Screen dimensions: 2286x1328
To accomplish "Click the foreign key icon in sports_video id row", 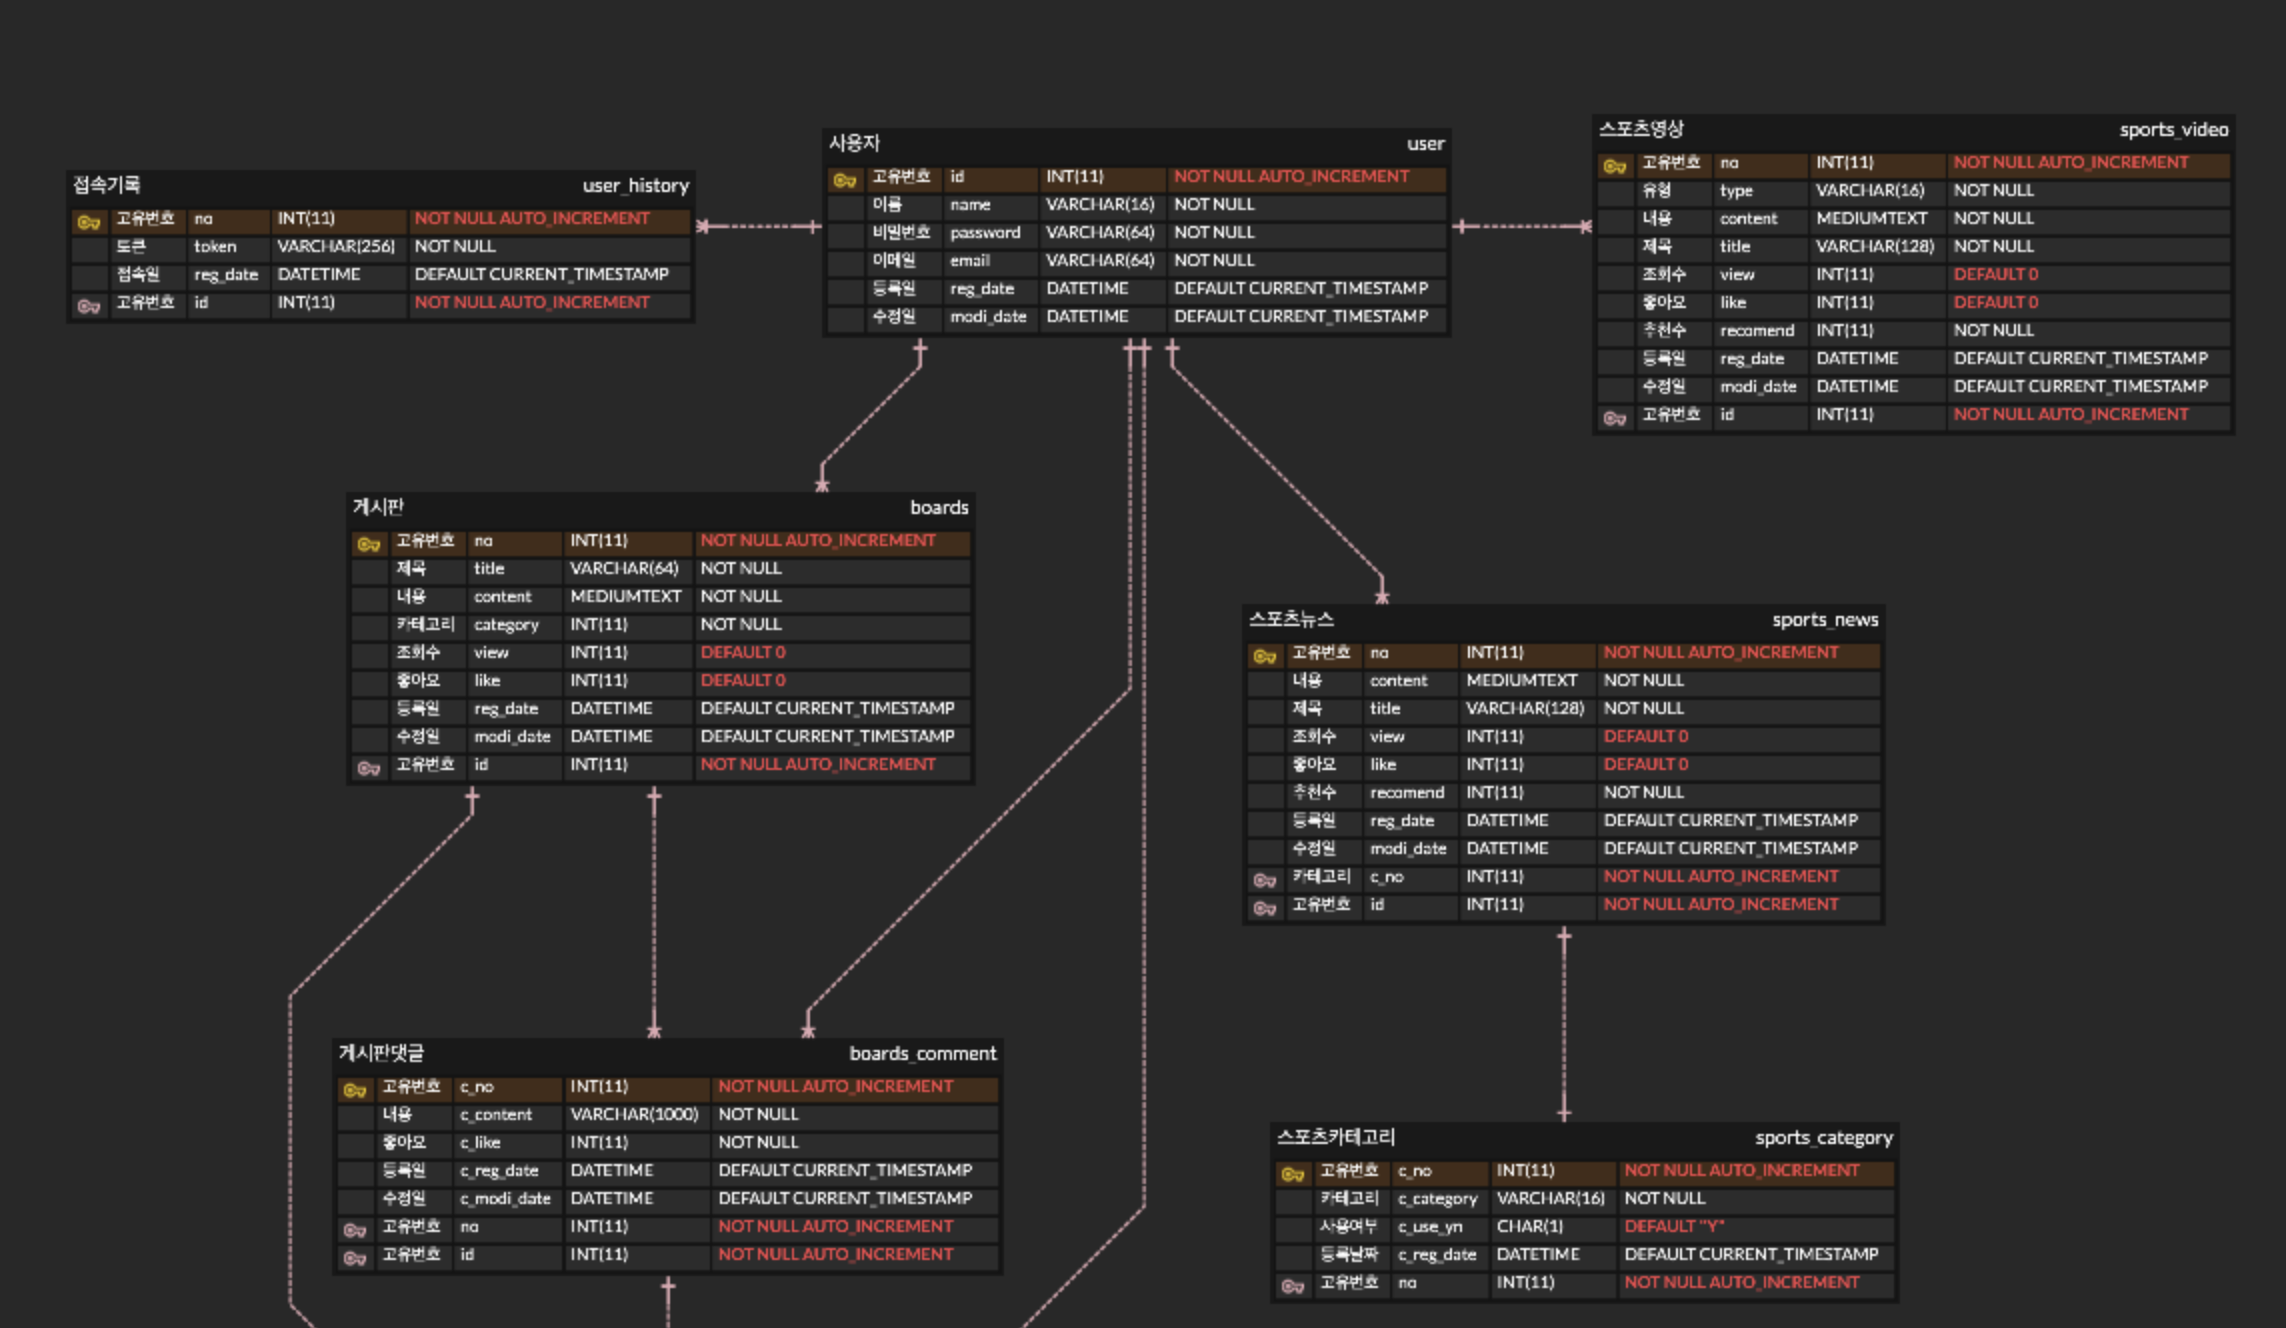I will [x=1614, y=417].
